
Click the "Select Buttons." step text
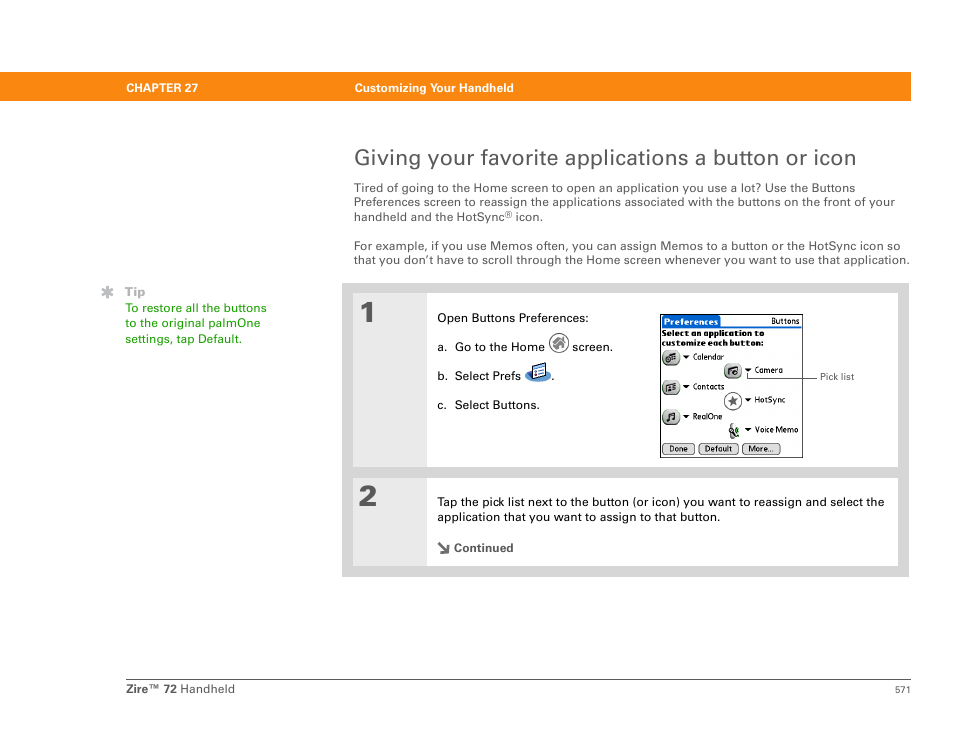point(497,405)
